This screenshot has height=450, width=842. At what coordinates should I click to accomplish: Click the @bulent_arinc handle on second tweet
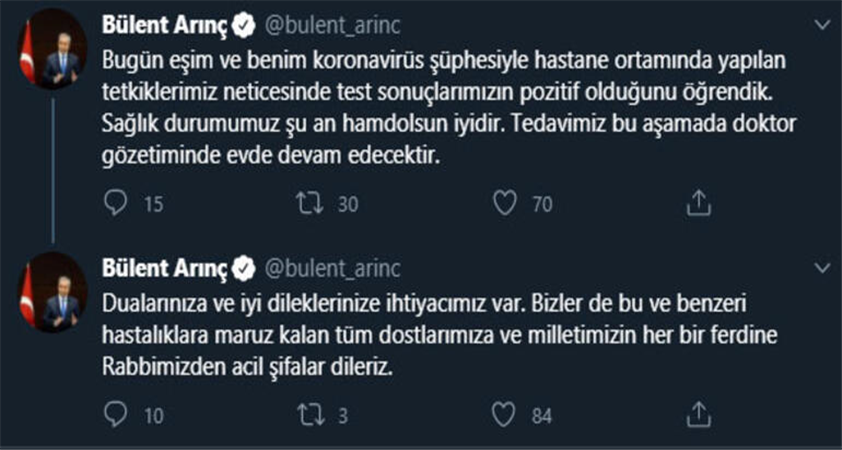pos(320,268)
